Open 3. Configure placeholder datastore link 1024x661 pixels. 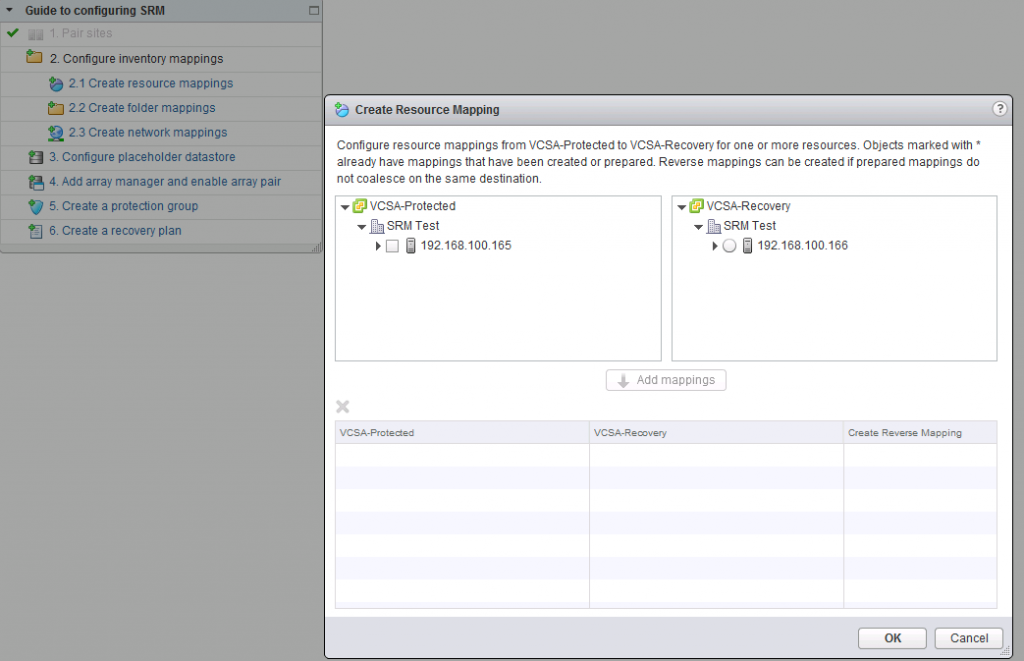[x=142, y=157]
